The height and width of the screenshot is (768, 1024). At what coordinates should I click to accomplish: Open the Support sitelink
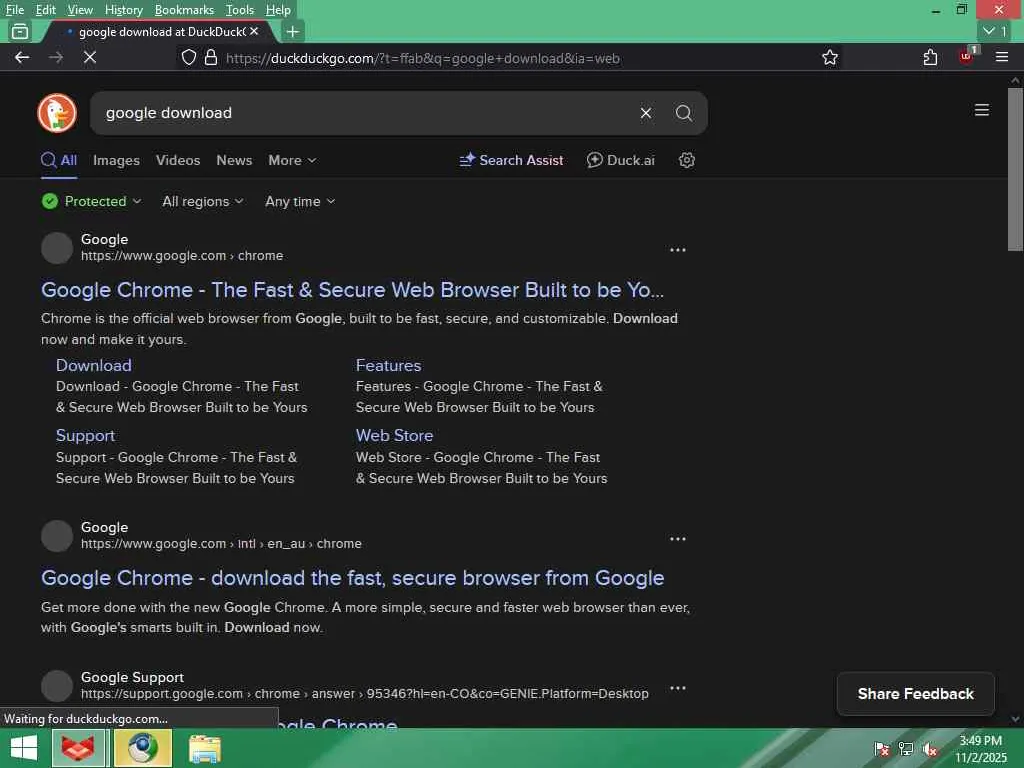(x=85, y=436)
